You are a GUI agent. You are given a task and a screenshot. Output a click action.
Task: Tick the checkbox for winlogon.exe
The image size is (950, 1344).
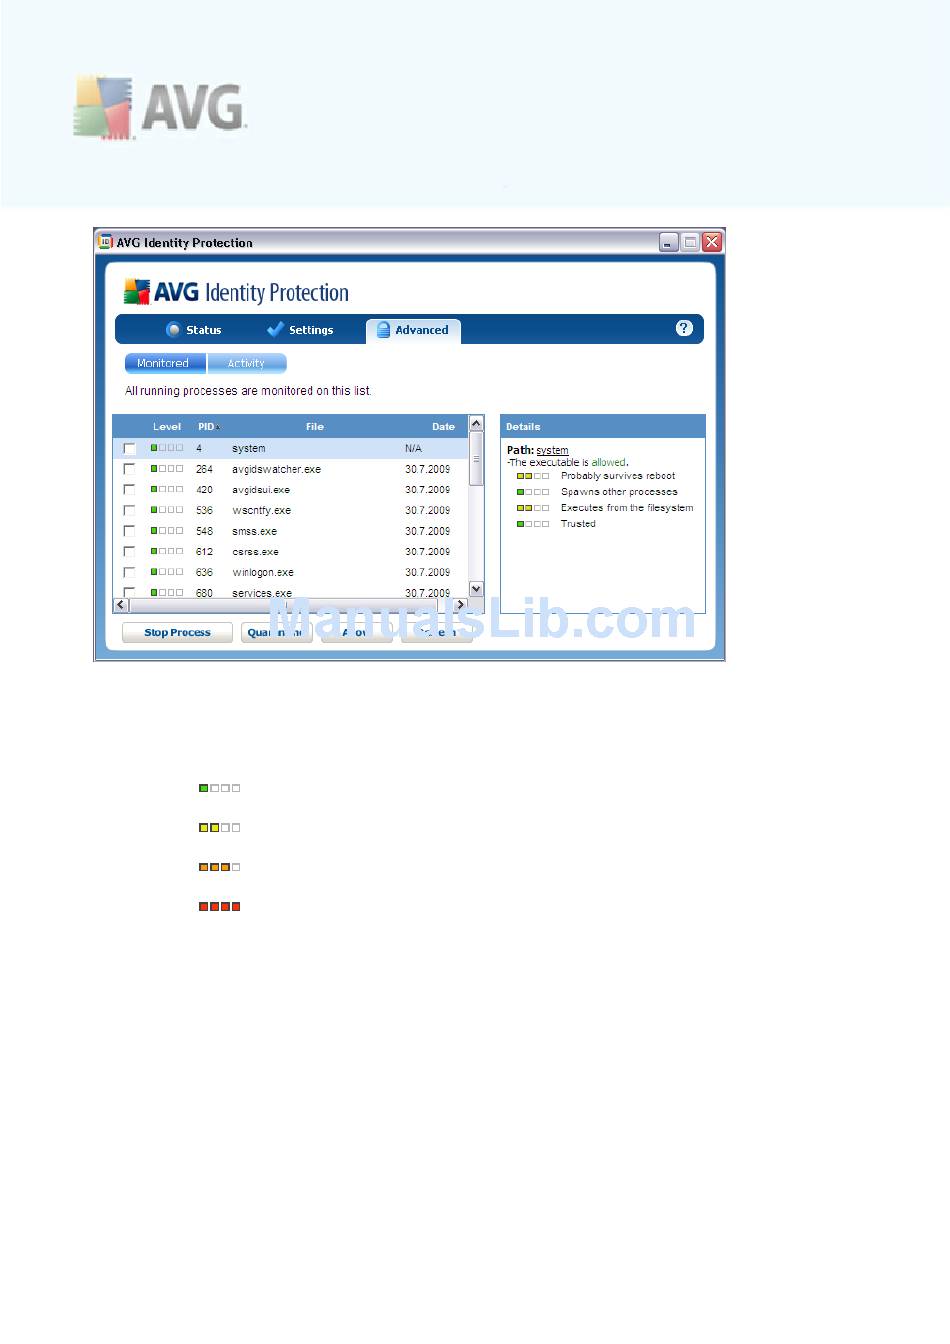129,573
